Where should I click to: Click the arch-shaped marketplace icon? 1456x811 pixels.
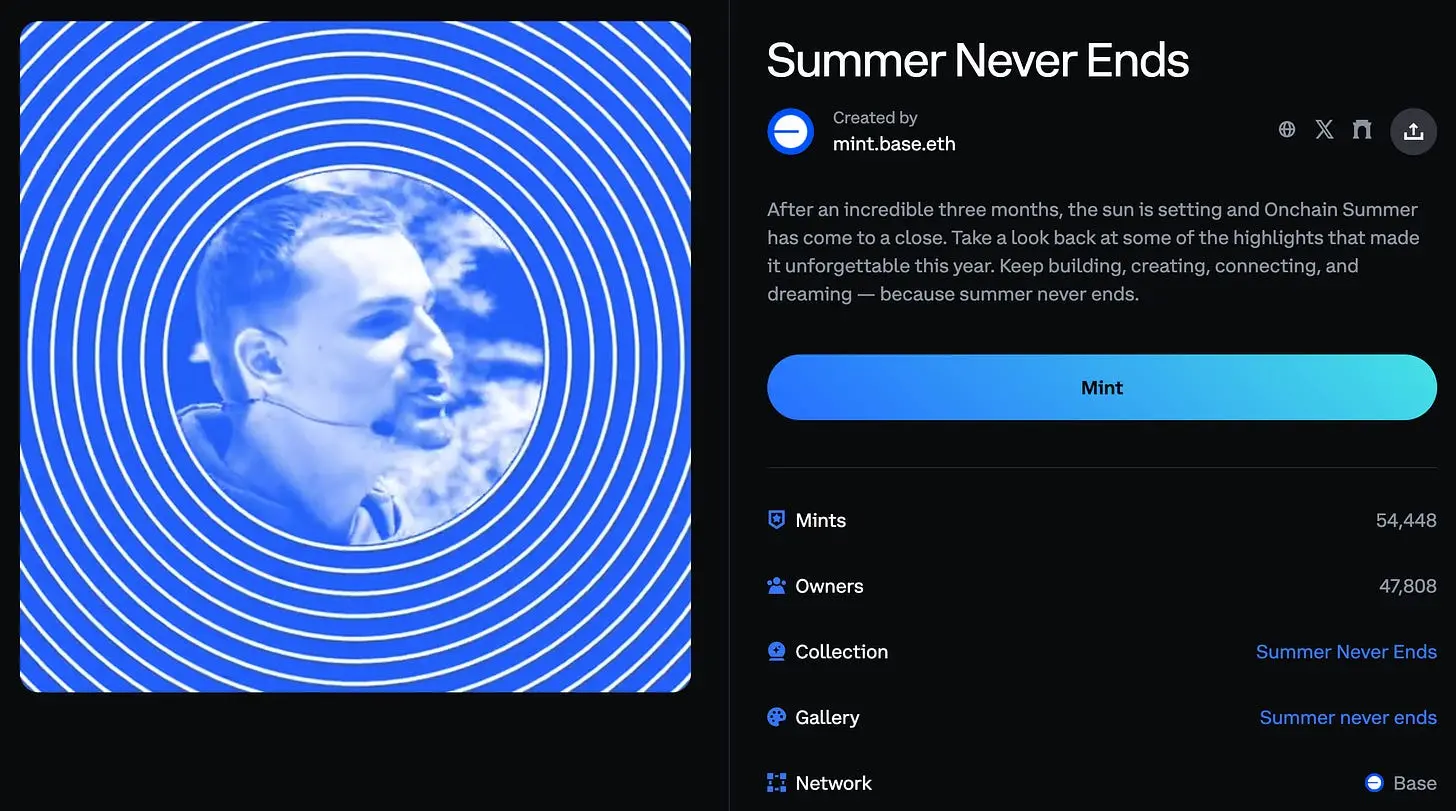tap(1362, 129)
